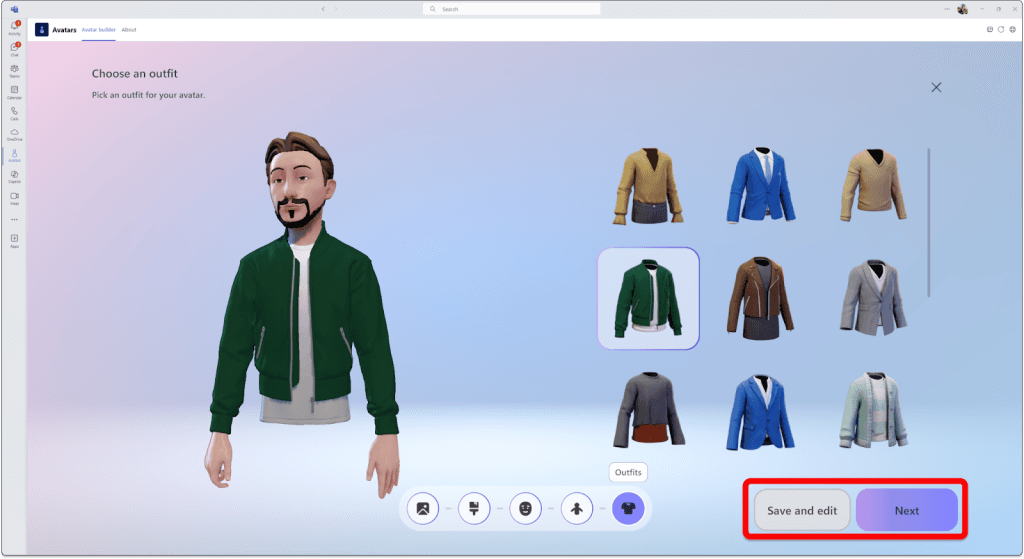Choose the light mint cardigan outfit
The image size is (1024, 559).
coord(873,410)
